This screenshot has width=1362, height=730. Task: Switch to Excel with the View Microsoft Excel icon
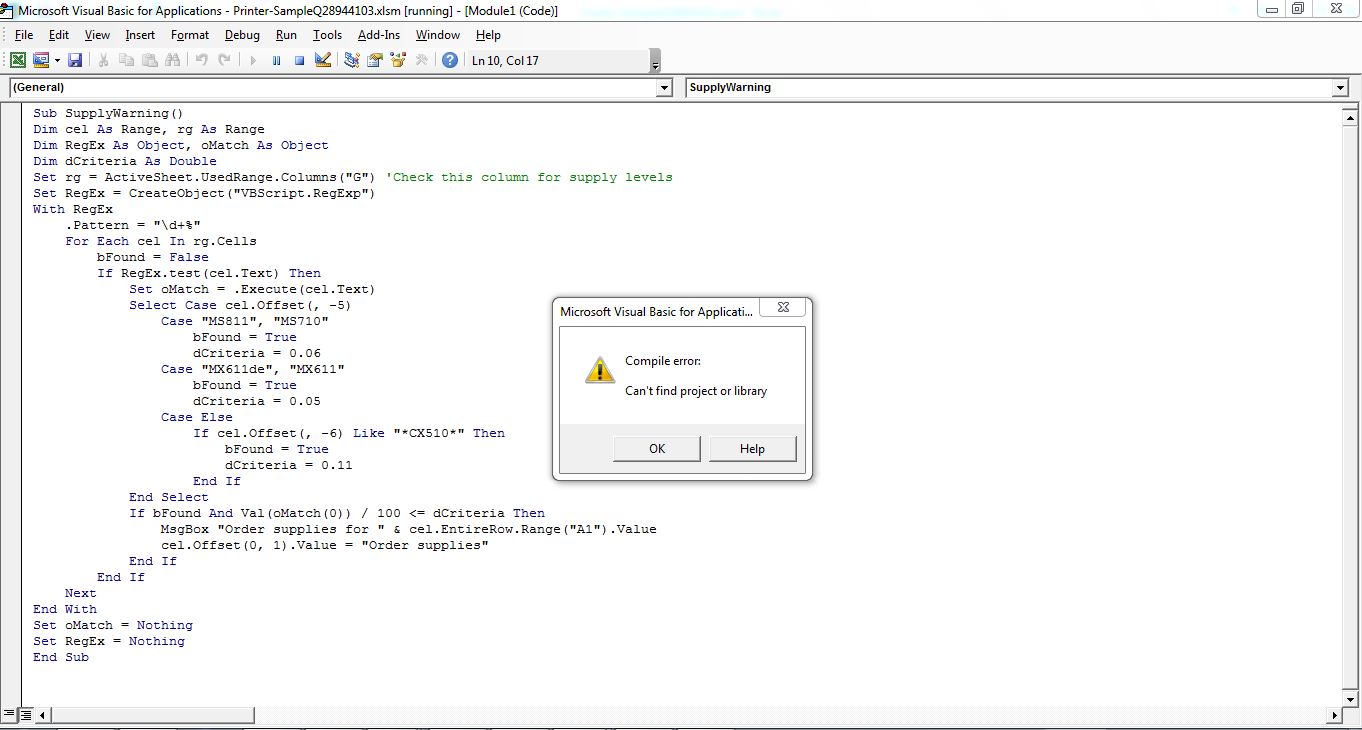point(18,60)
